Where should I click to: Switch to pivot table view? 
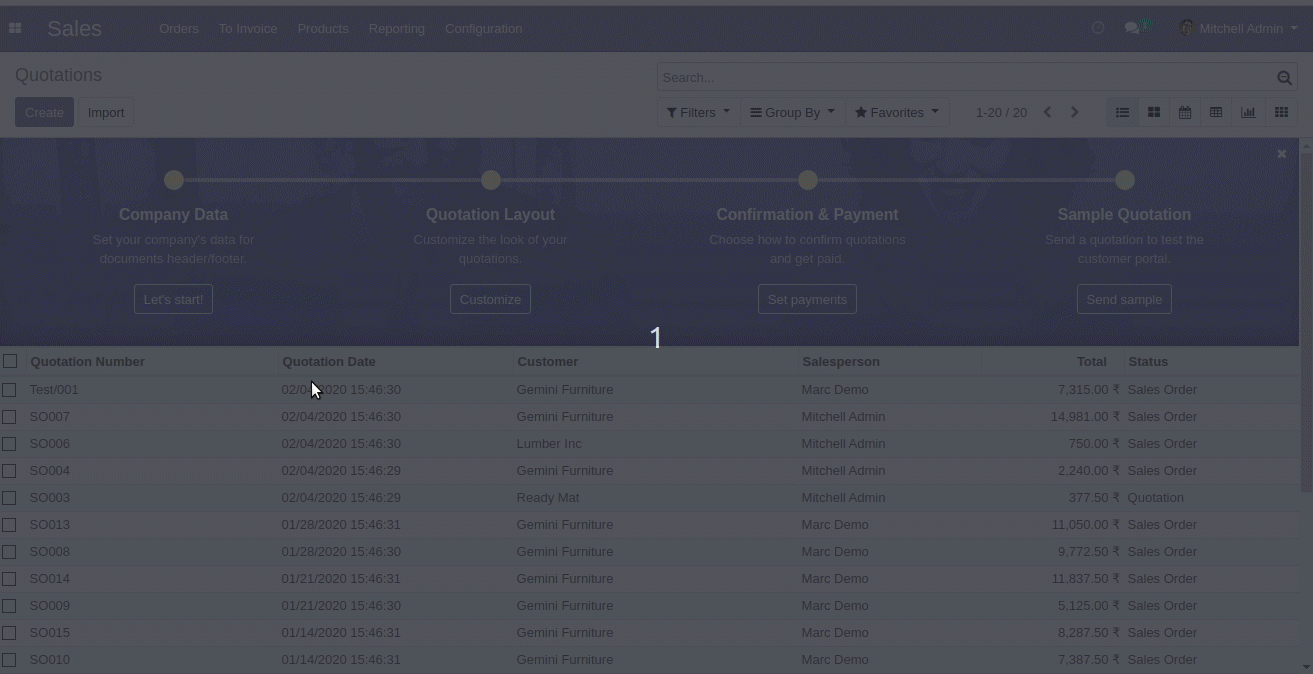pos(1216,112)
